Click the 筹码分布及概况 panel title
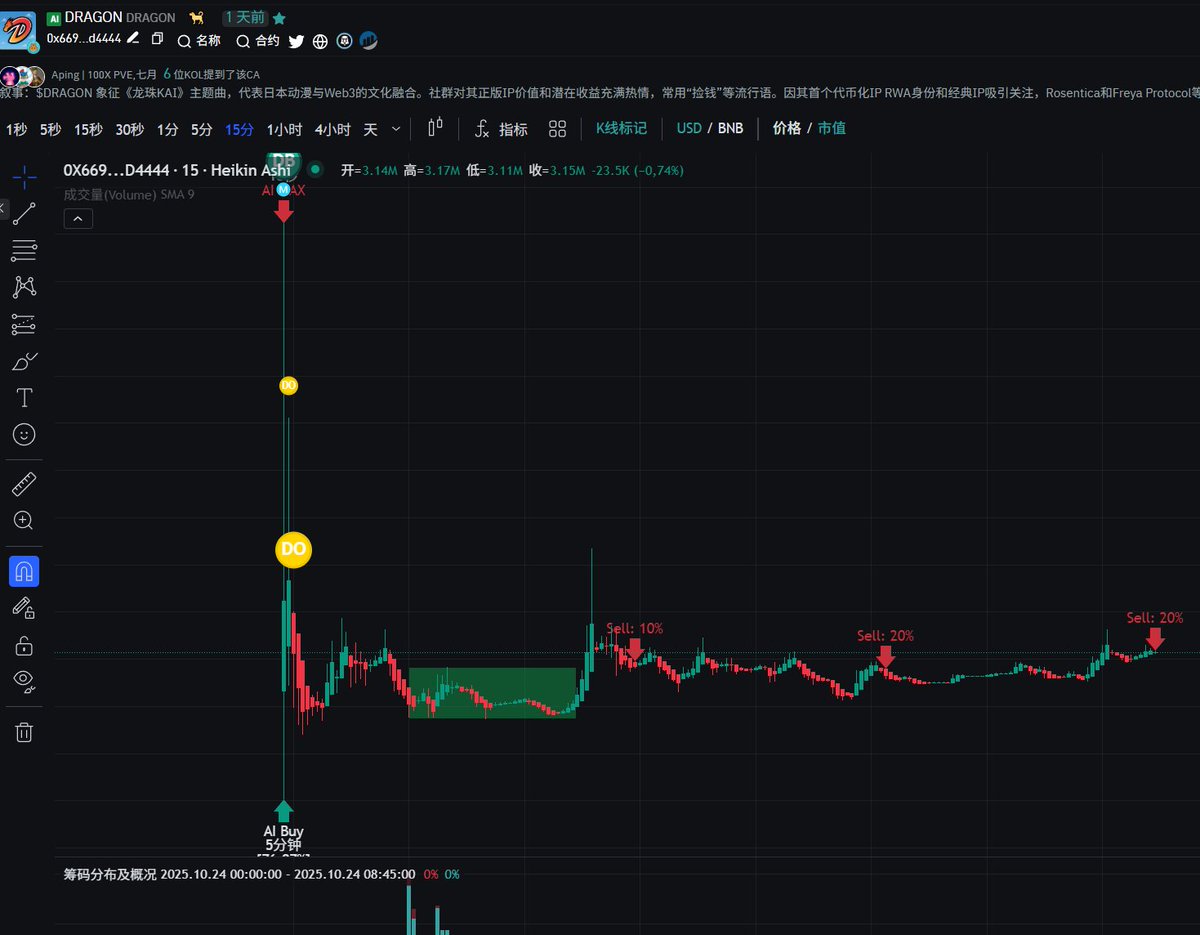This screenshot has width=1200, height=935. (110, 874)
